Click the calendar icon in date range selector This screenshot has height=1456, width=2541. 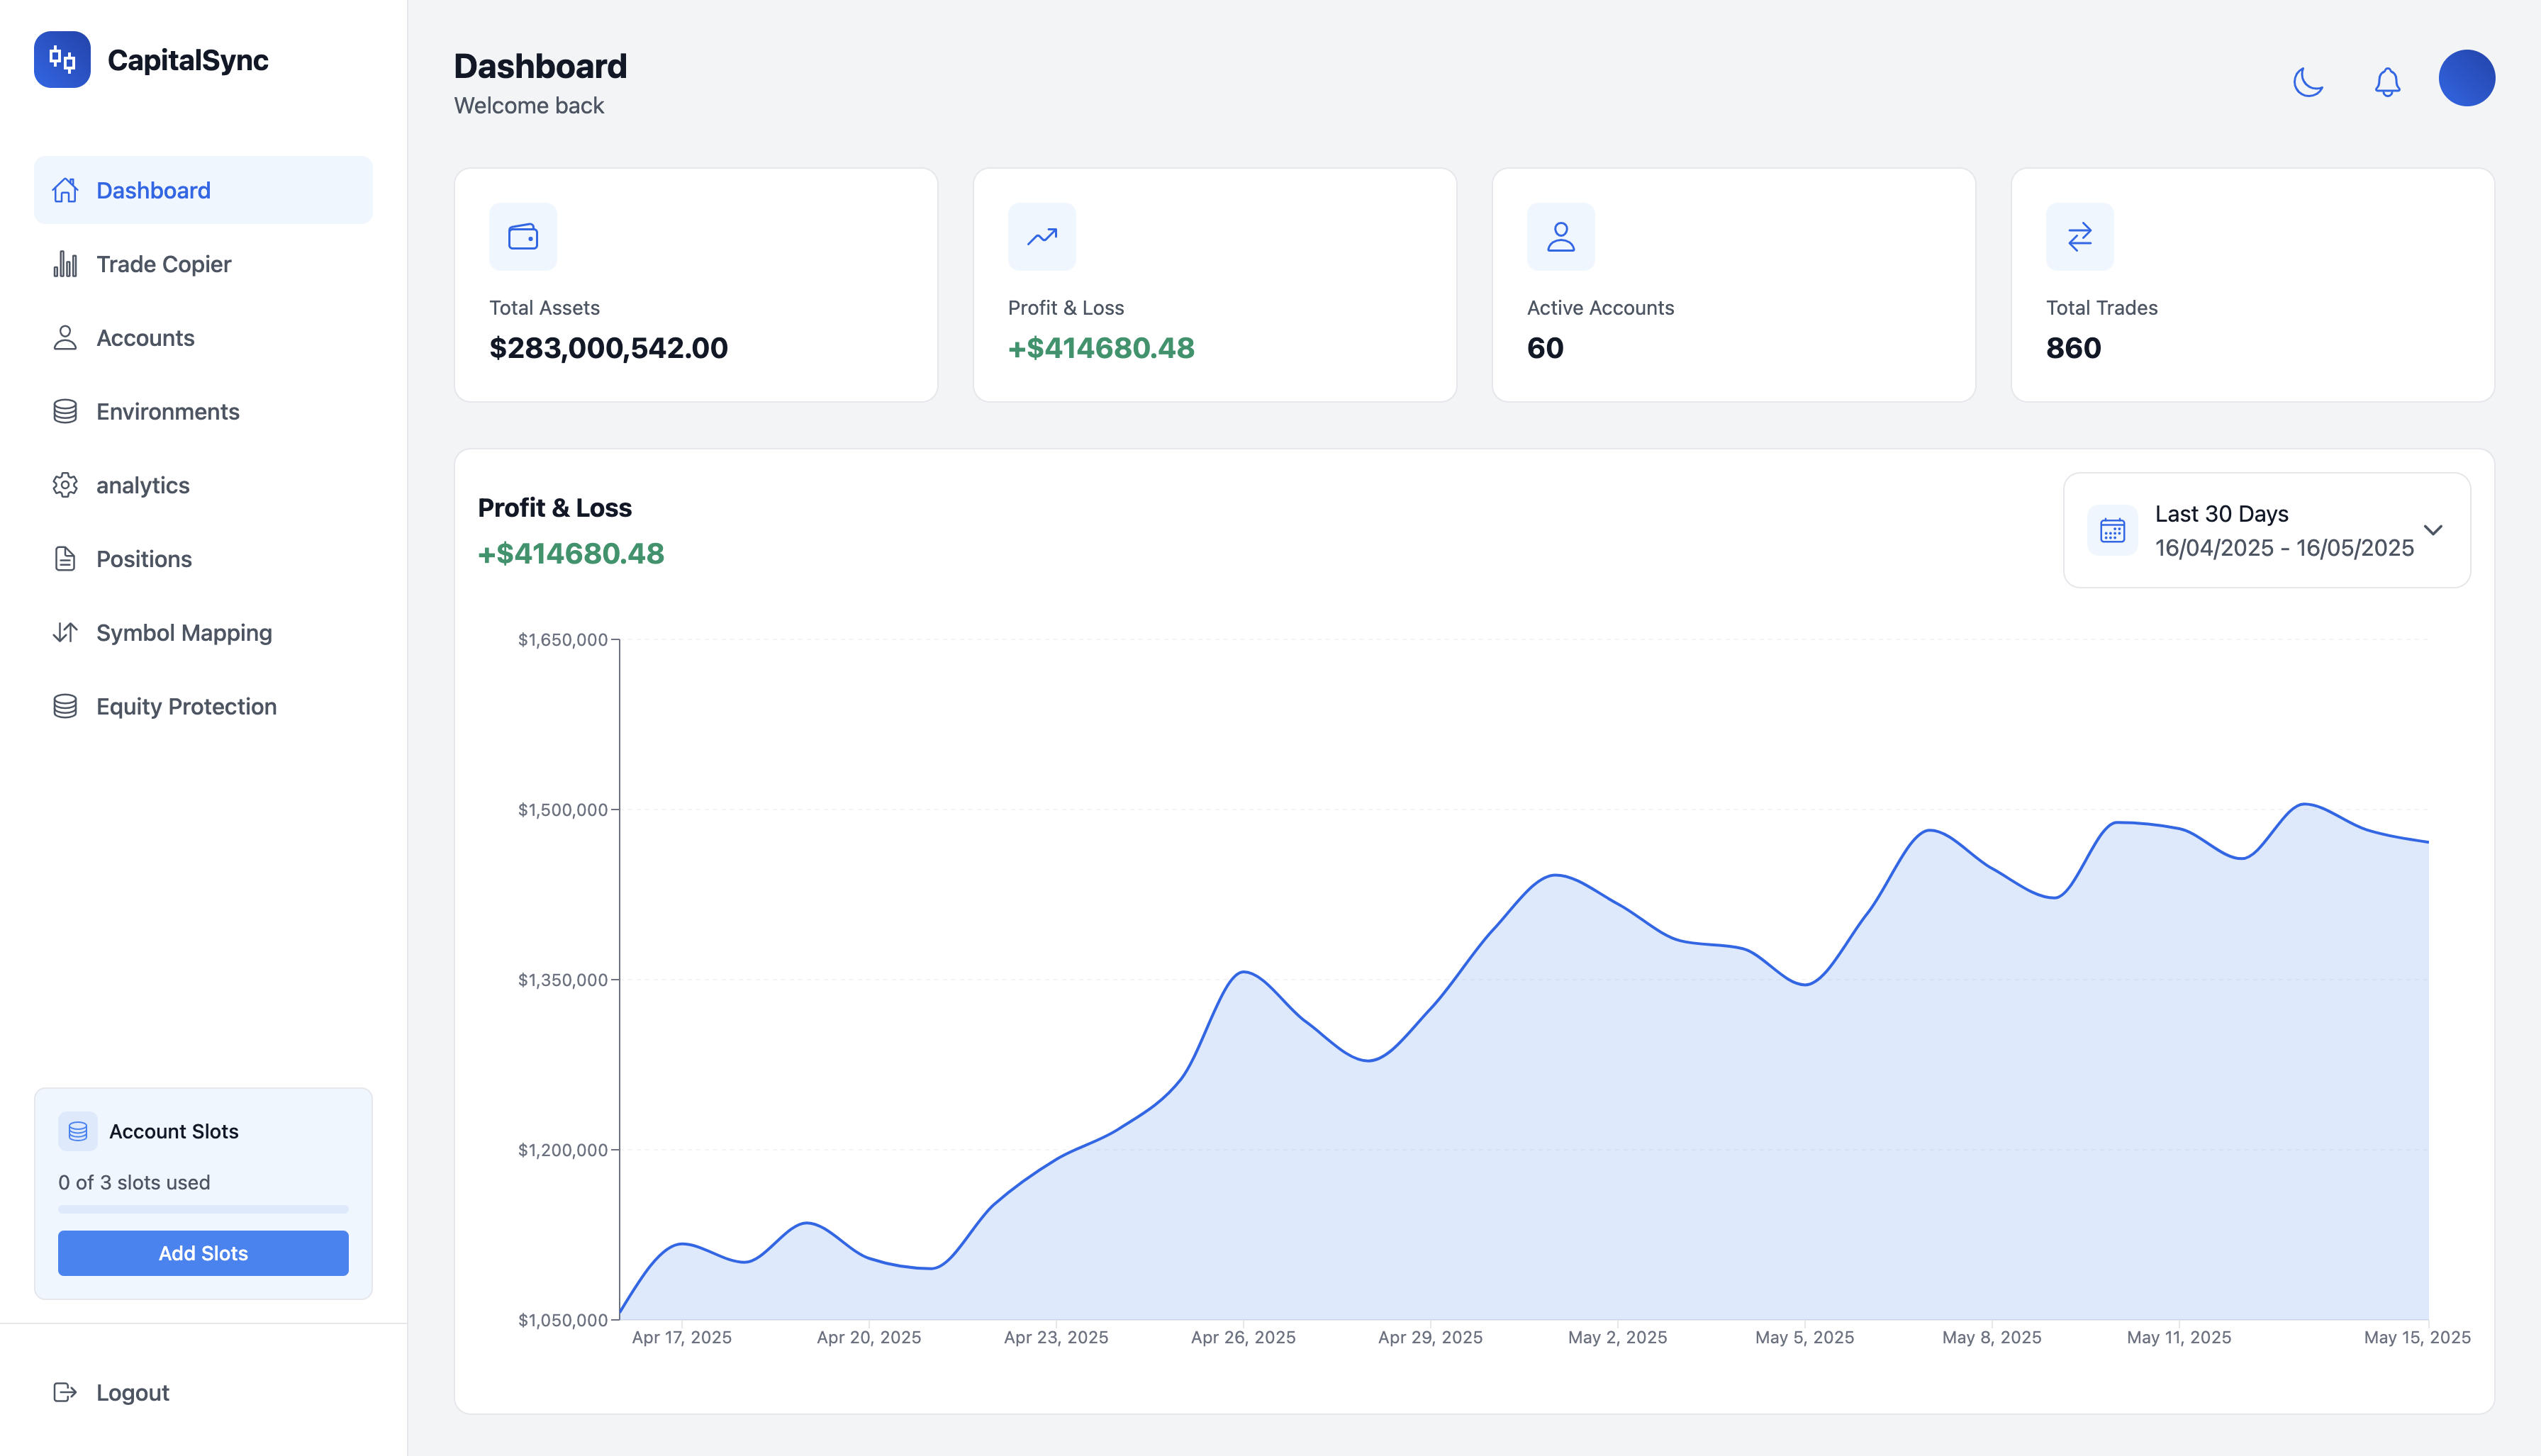2112,530
